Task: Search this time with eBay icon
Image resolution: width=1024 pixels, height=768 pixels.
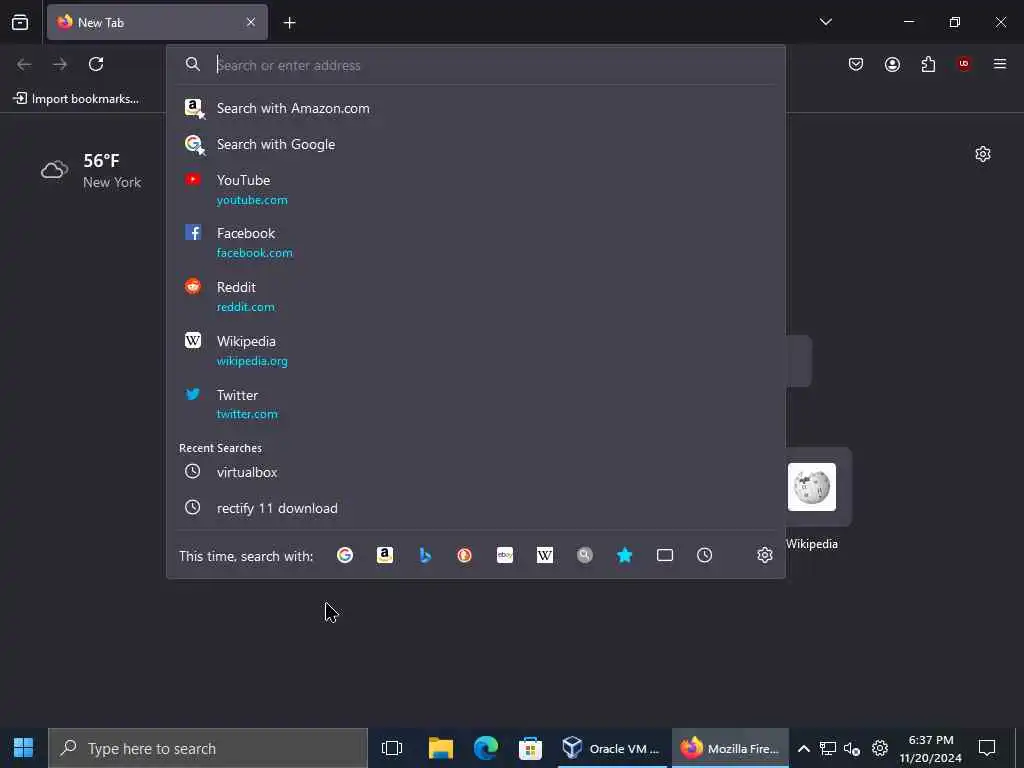Action: tap(505, 555)
